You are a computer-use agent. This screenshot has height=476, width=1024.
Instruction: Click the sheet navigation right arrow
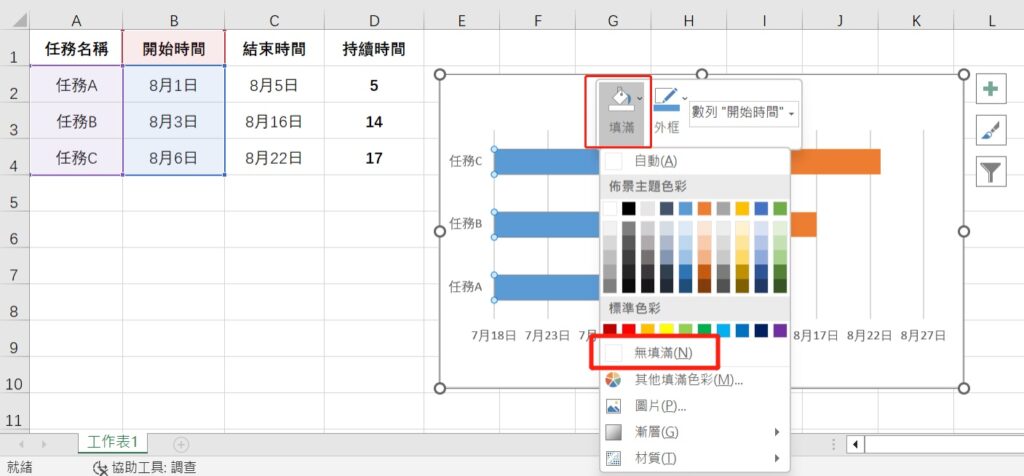(x=44, y=445)
